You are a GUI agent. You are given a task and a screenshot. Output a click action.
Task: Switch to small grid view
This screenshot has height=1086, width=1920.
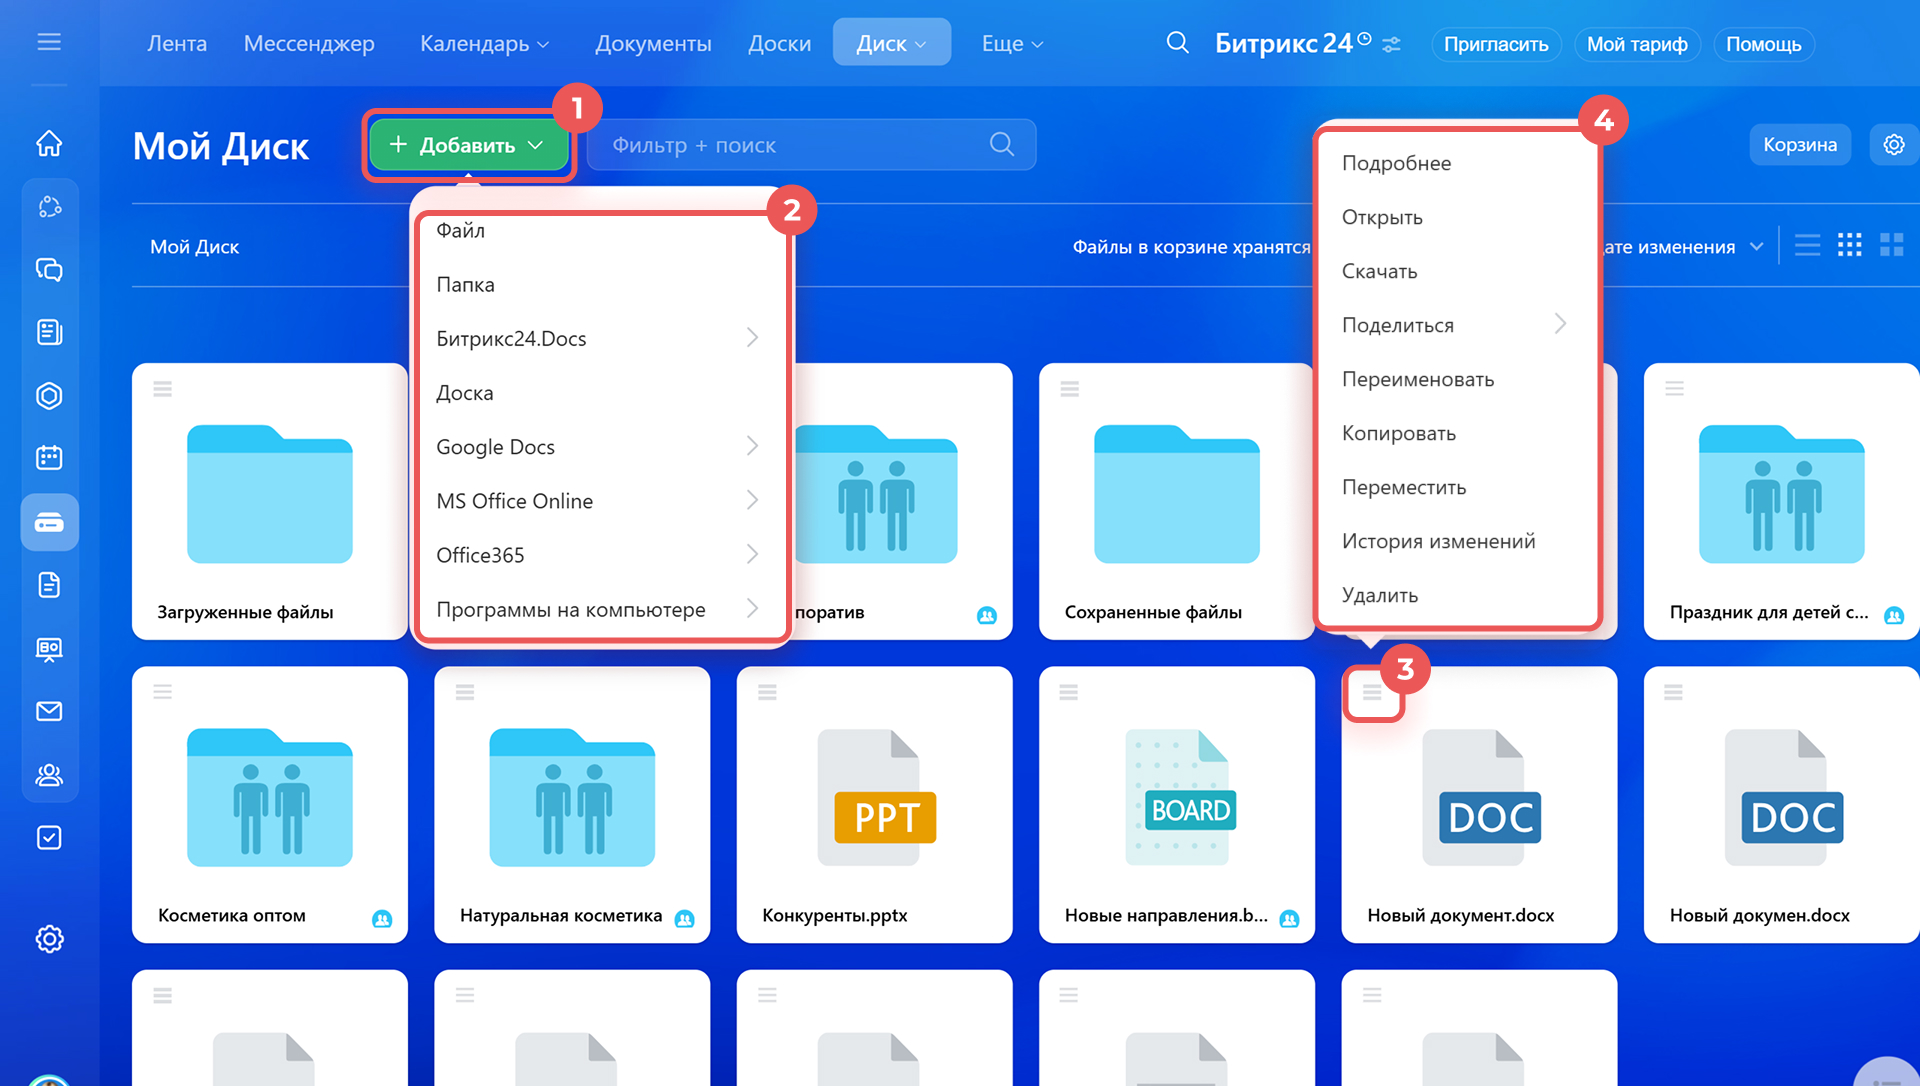click(1849, 246)
